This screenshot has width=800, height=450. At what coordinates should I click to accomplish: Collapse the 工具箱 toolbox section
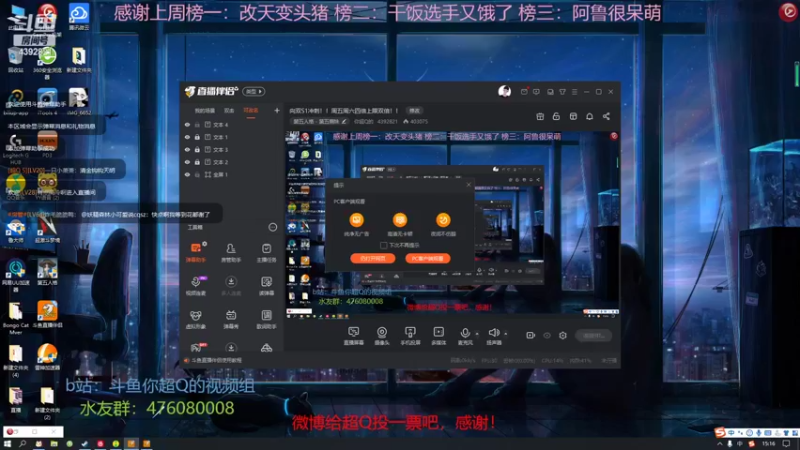272,227
